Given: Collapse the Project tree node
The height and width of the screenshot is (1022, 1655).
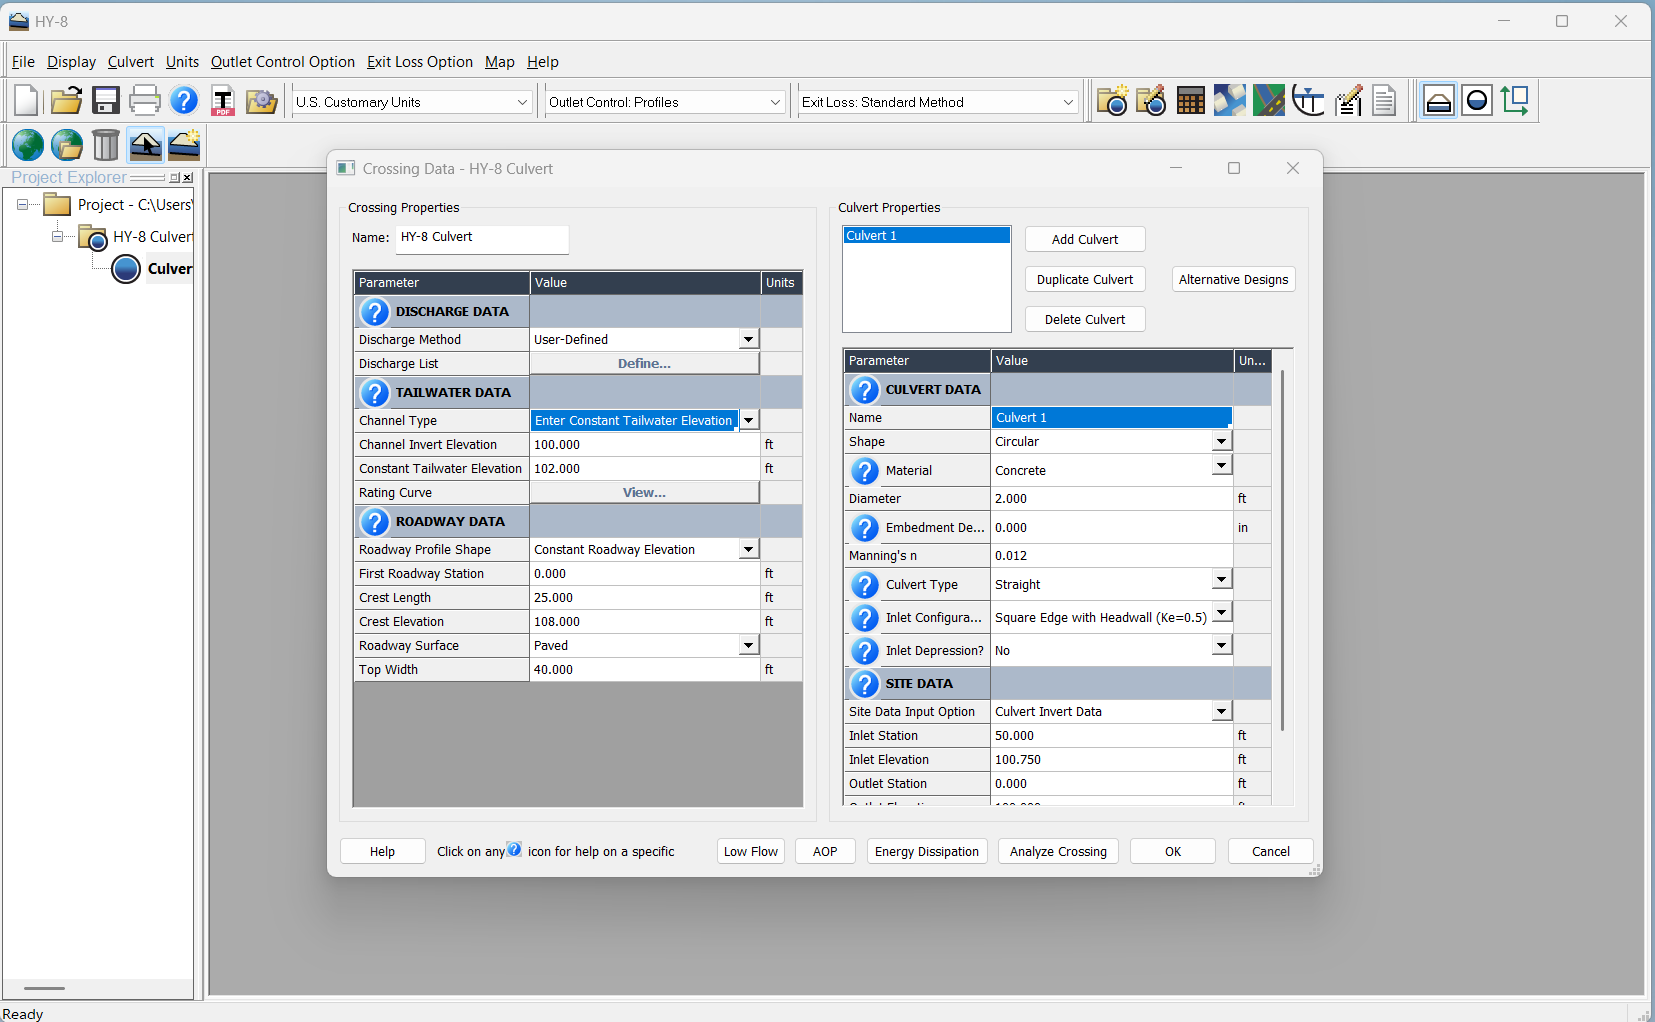Looking at the screenshot, I should point(22,205).
